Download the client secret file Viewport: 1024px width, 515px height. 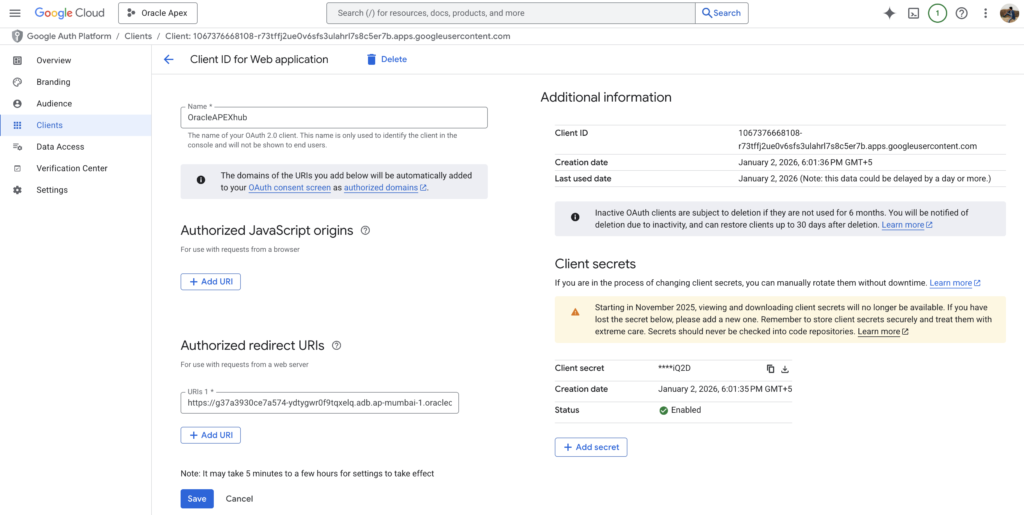click(x=785, y=369)
